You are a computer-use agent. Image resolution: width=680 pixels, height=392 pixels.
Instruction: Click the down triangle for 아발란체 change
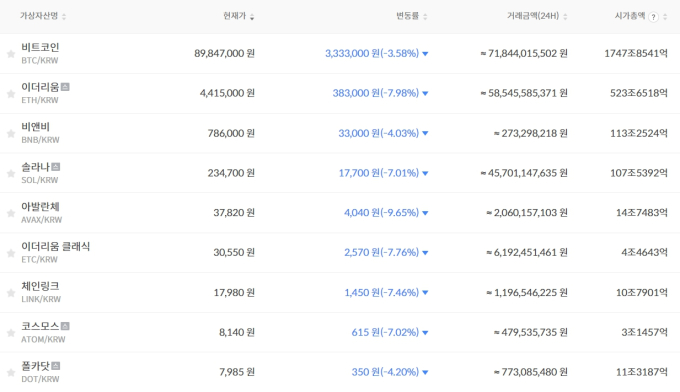pos(425,213)
